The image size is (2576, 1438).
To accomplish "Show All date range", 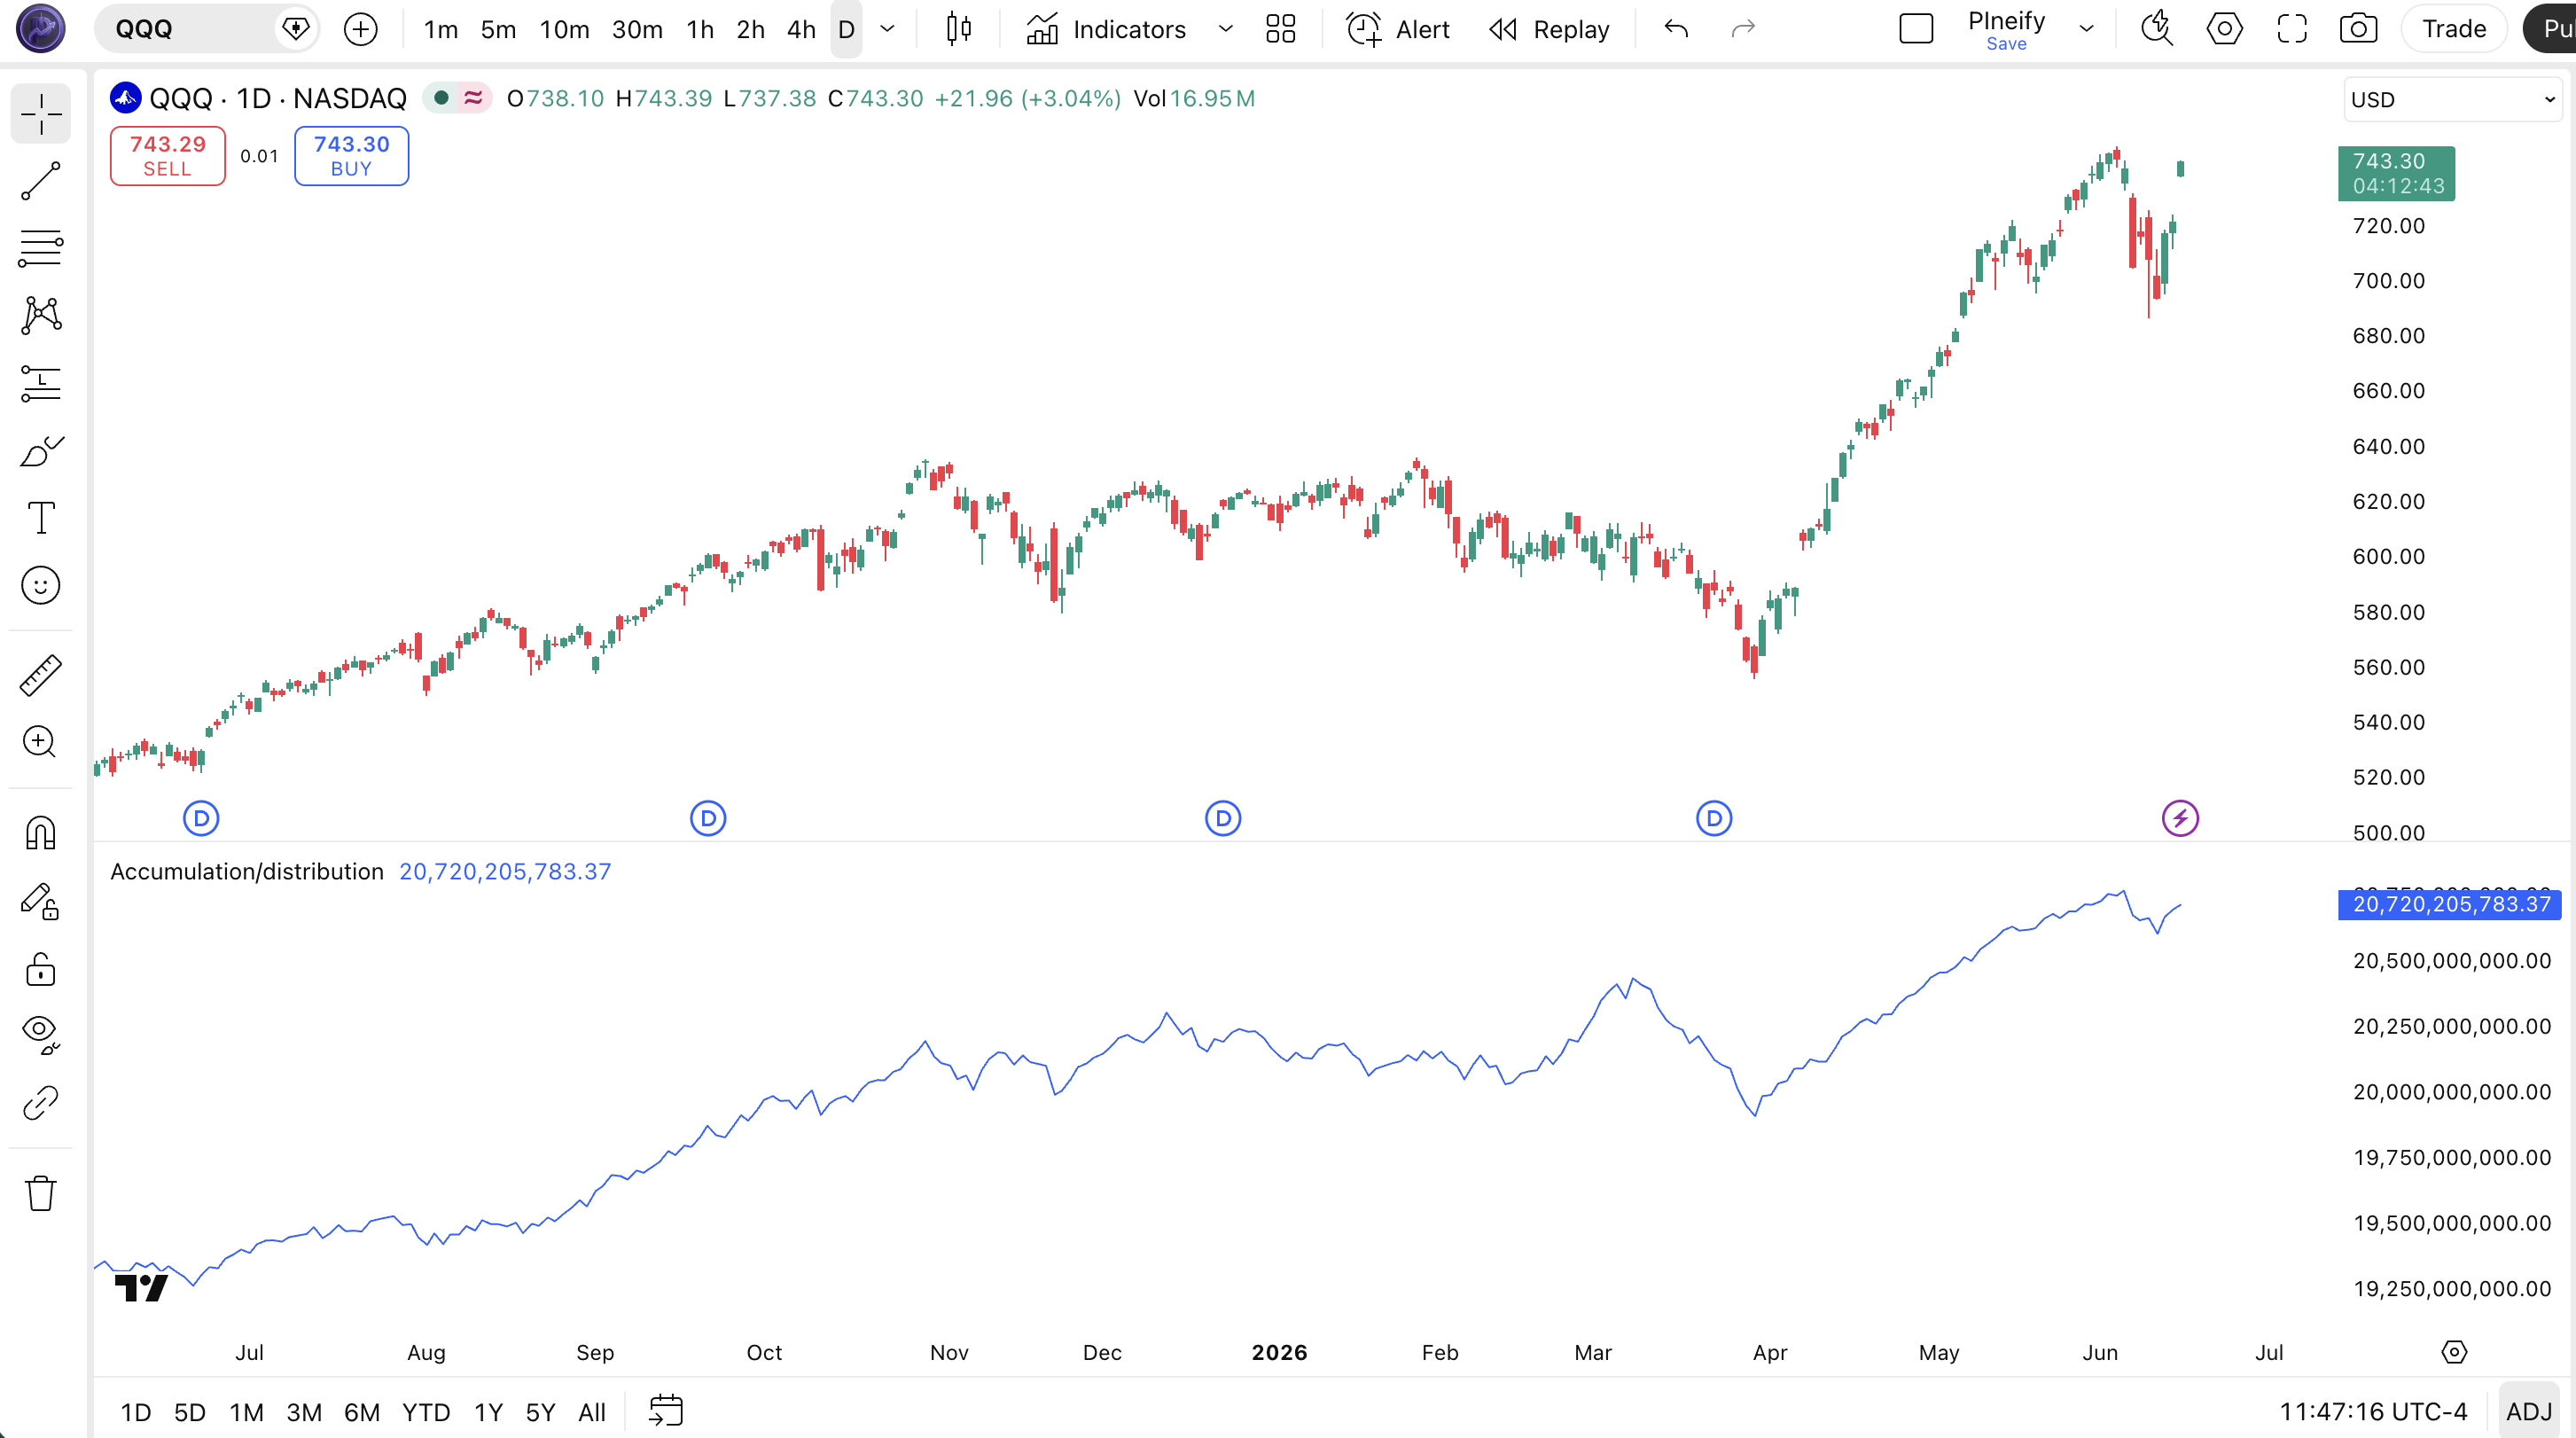I will point(592,1412).
